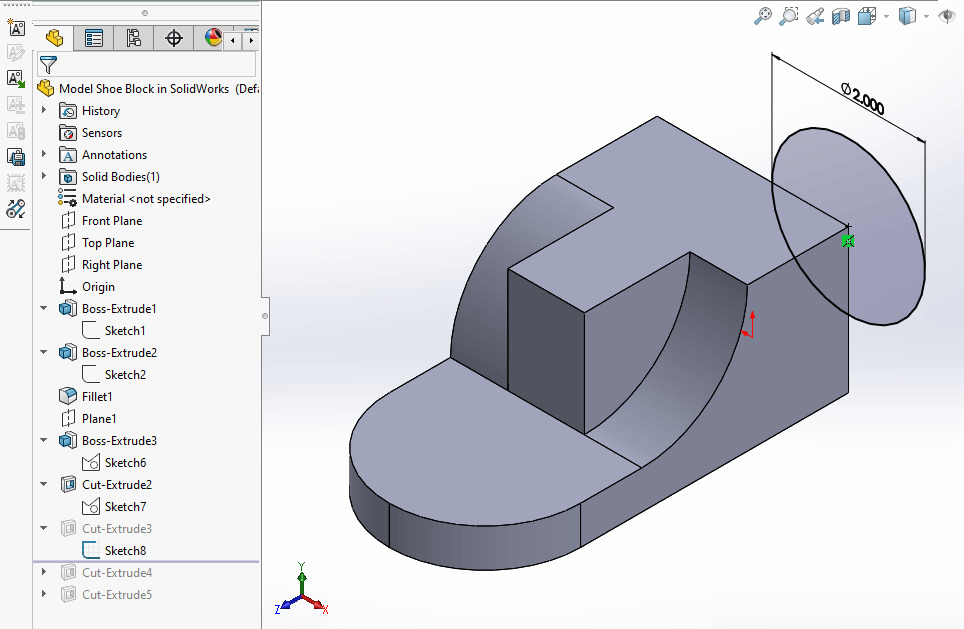
Task: Select Fillet1 in the feature tree
Action: [97, 397]
